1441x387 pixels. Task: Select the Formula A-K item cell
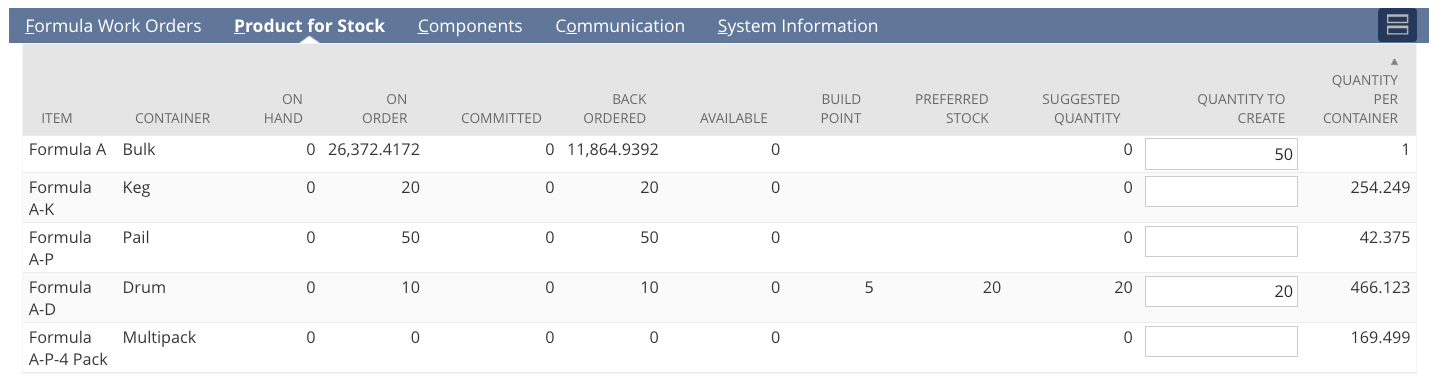[x=60, y=198]
